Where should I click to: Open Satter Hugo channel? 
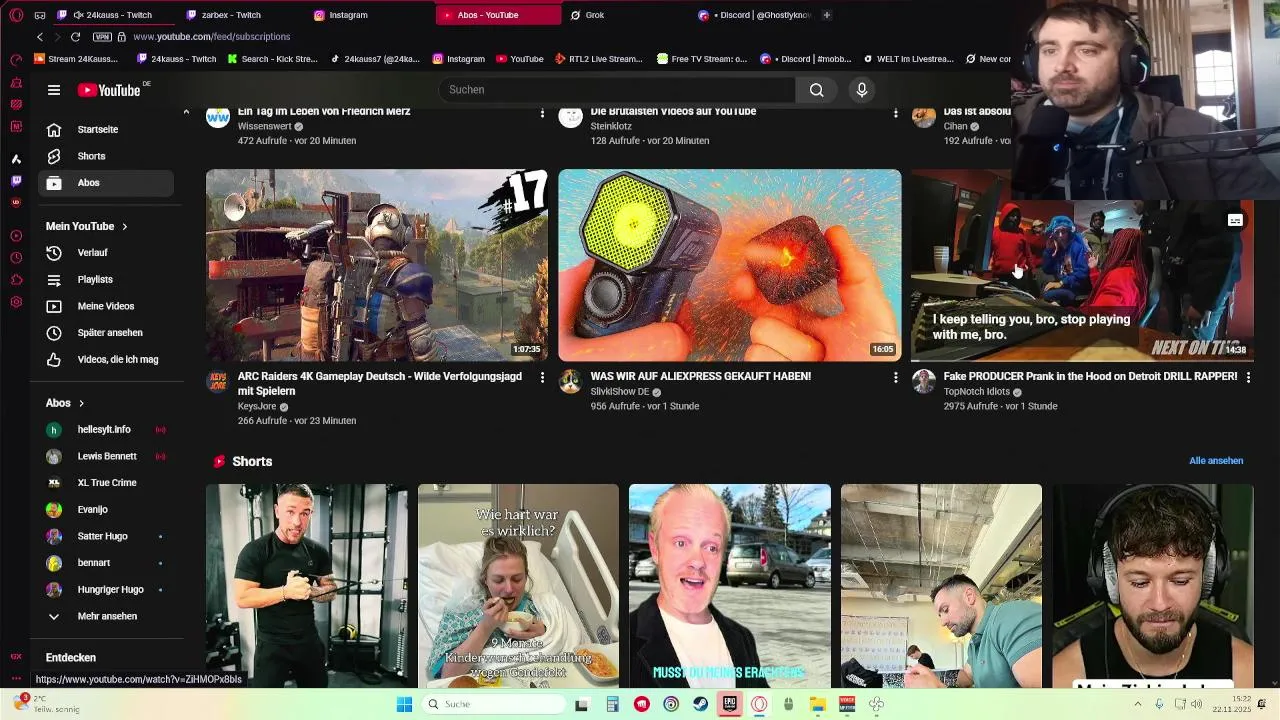(x=106, y=536)
